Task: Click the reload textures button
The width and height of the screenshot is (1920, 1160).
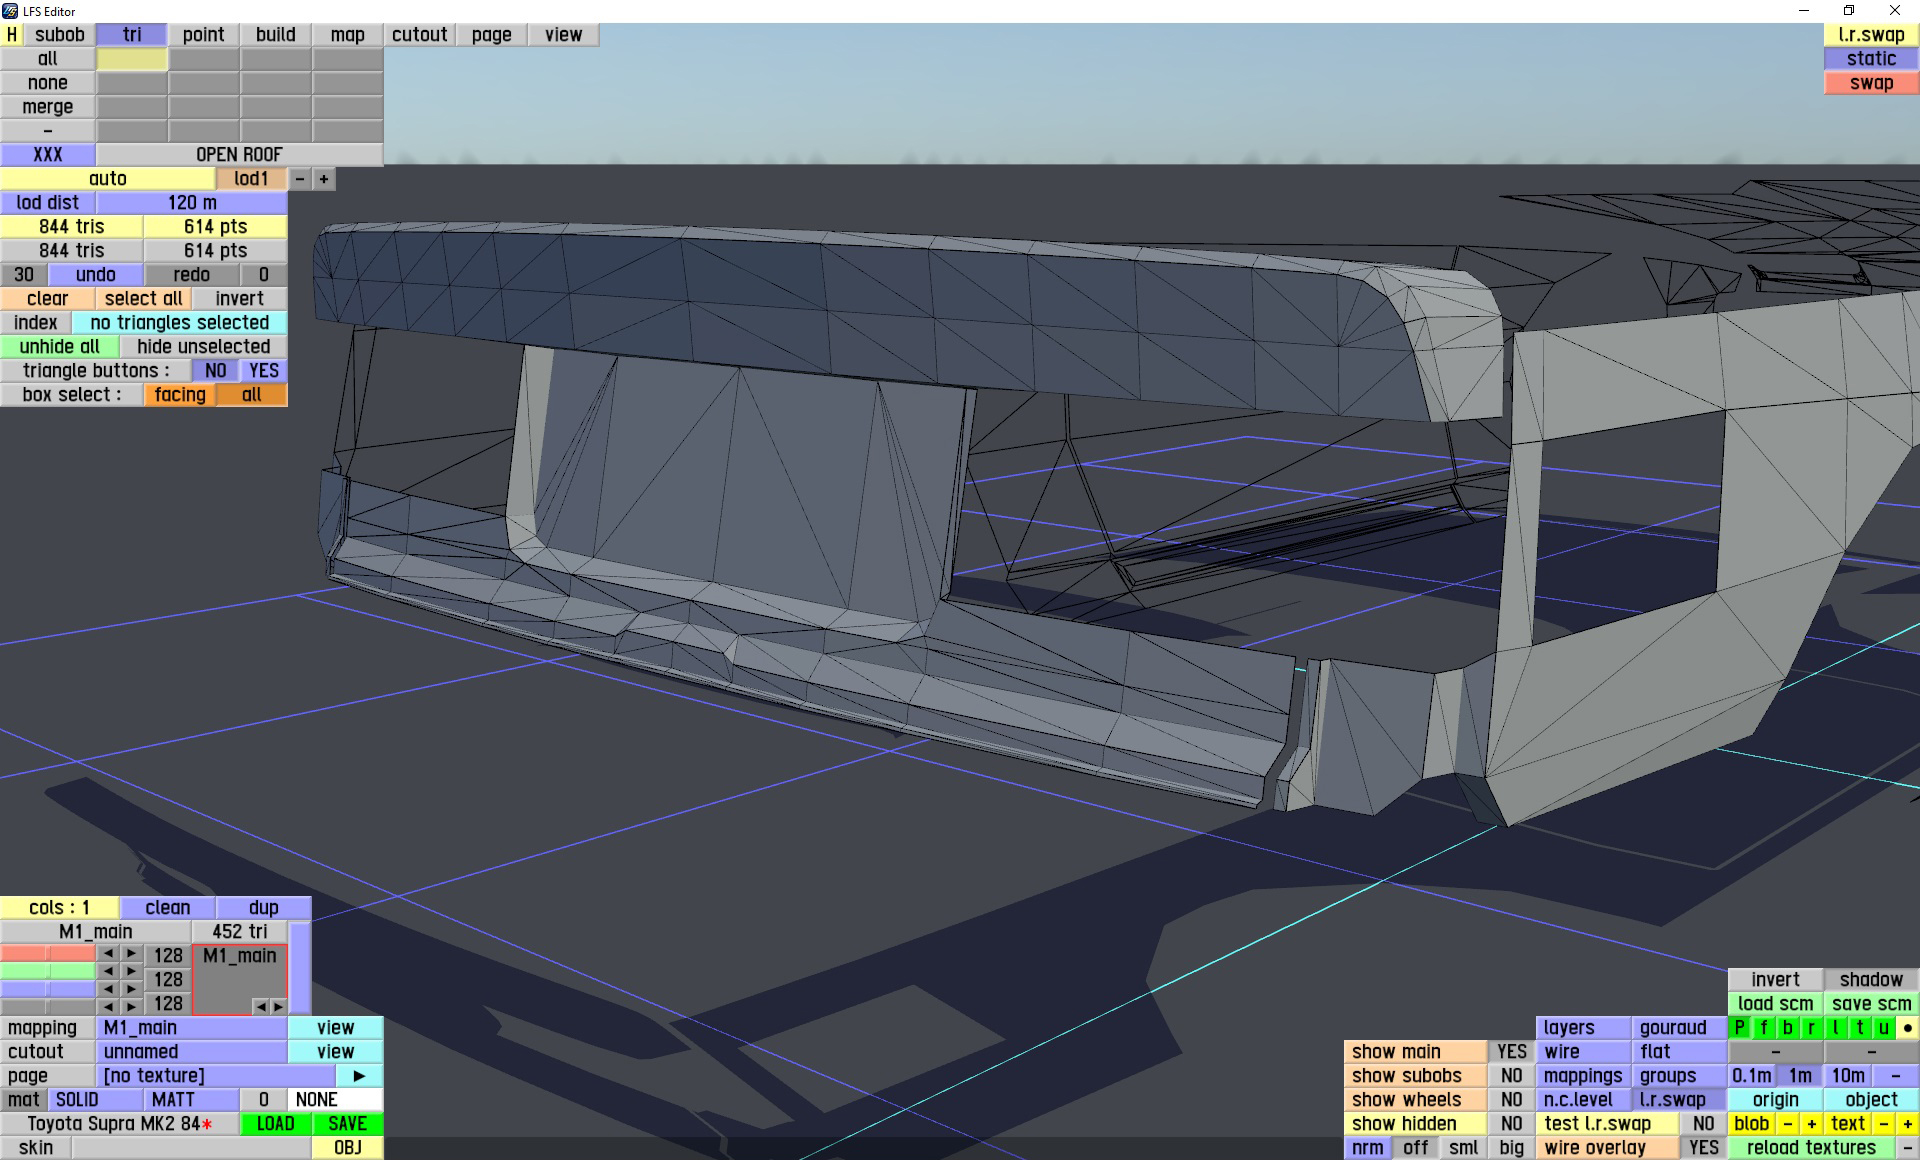Action: click(1810, 1147)
